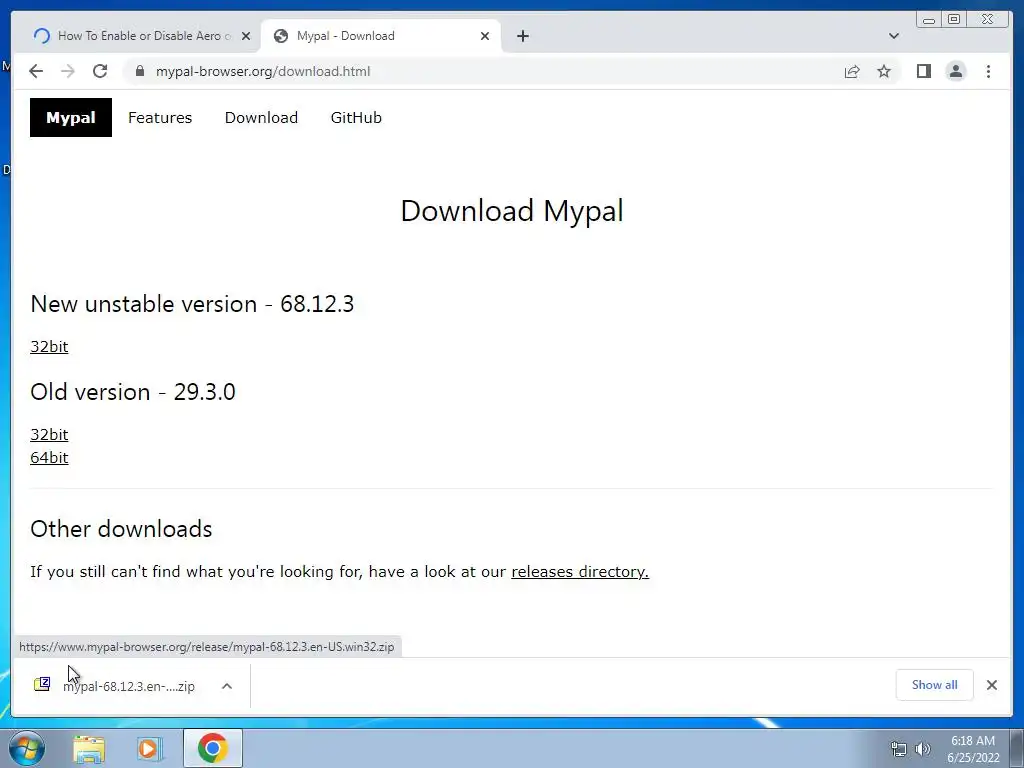This screenshot has width=1024, height=768.
Task: Click the network tray icon
Action: 899,749
